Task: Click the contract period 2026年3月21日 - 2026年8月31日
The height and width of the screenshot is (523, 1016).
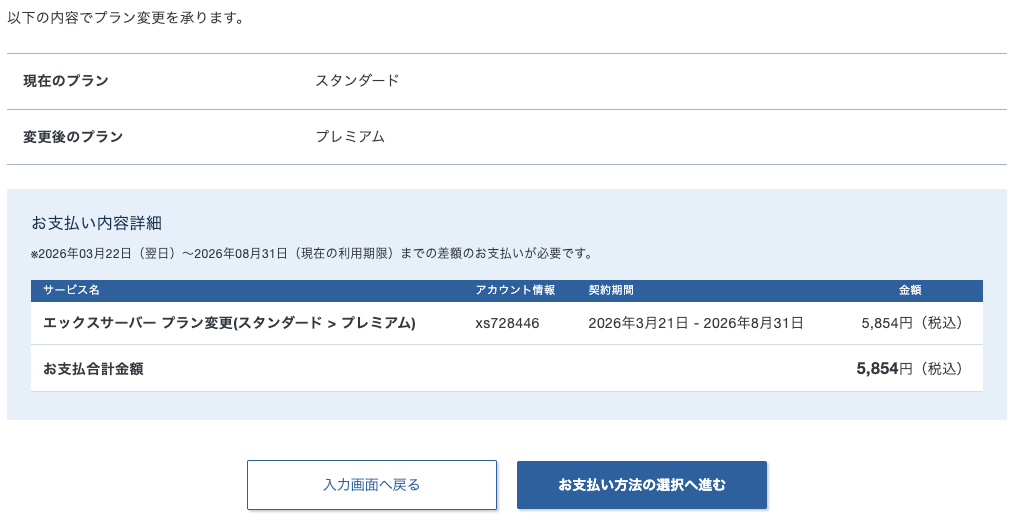Action: click(696, 323)
